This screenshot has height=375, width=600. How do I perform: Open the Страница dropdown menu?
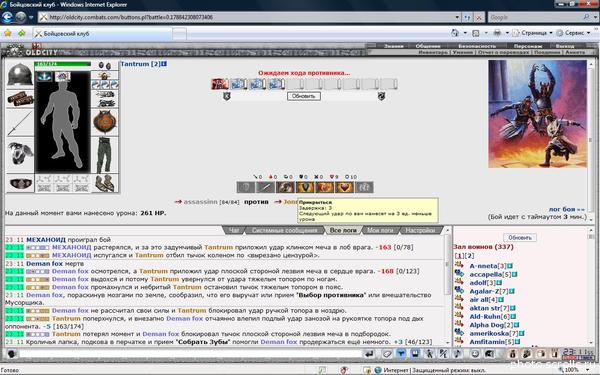tap(533, 33)
